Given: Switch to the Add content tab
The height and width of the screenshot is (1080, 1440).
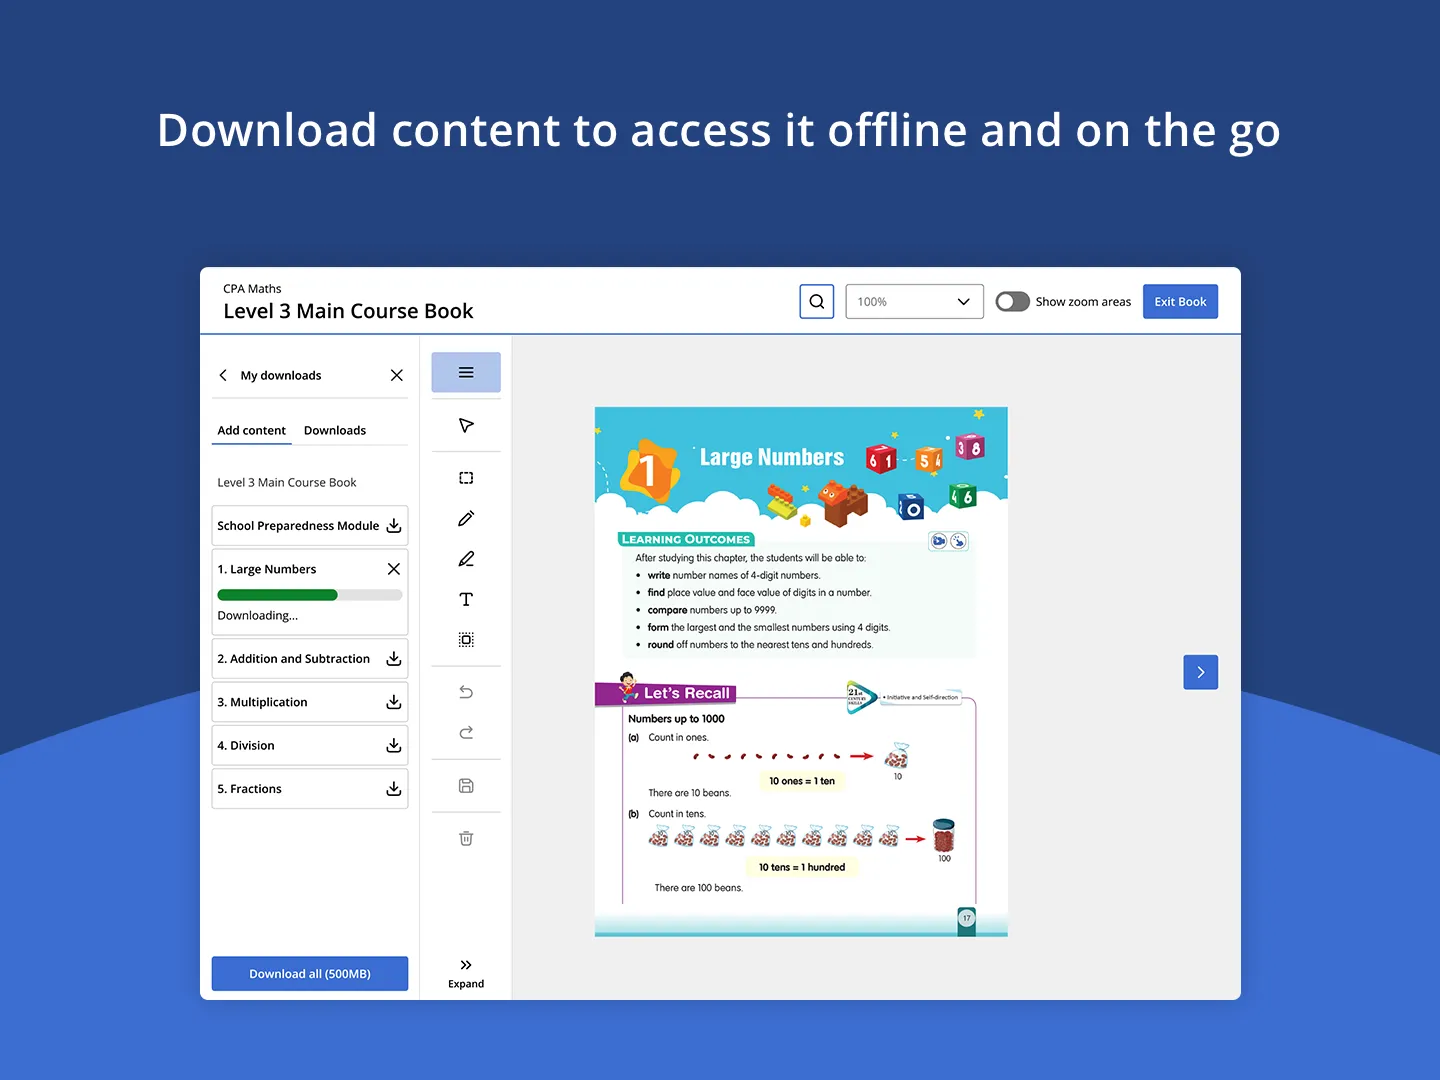Looking at the screenshot, I should pos(251,431).
